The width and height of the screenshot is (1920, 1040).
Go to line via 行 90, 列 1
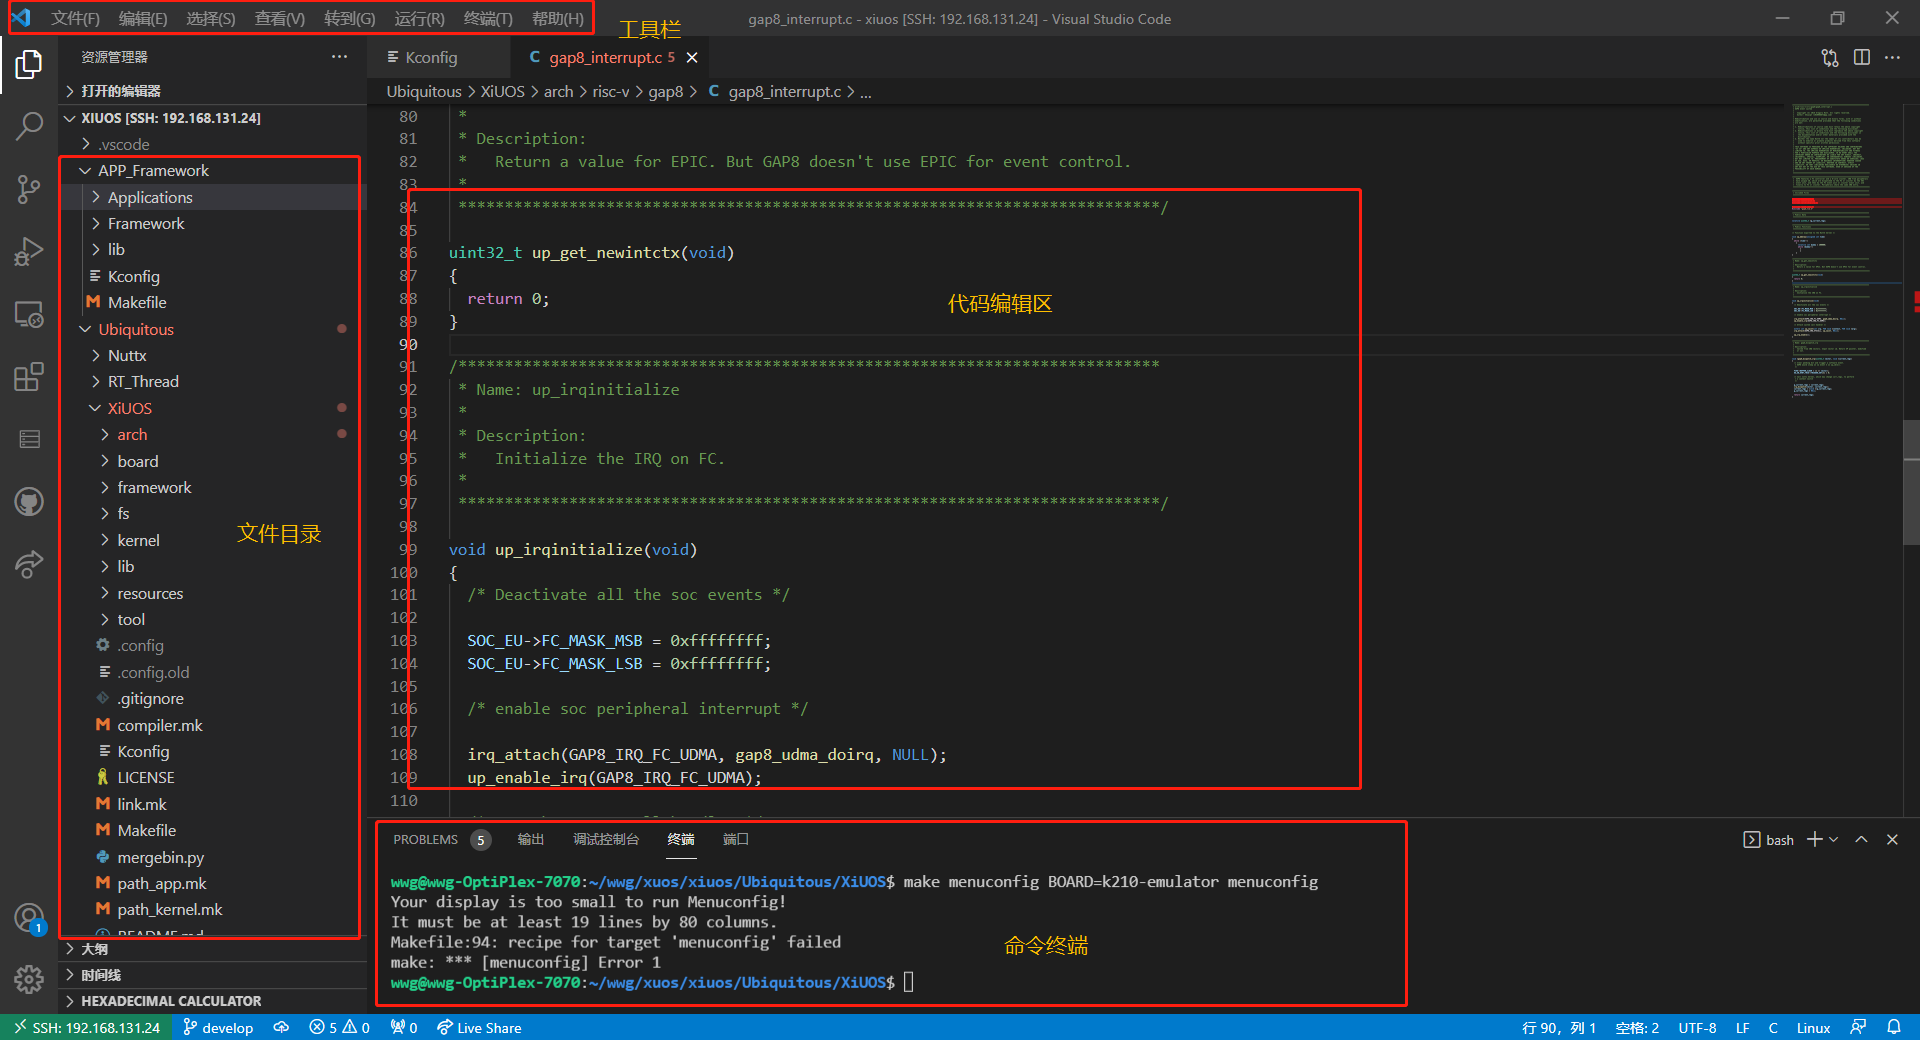1559,1028
